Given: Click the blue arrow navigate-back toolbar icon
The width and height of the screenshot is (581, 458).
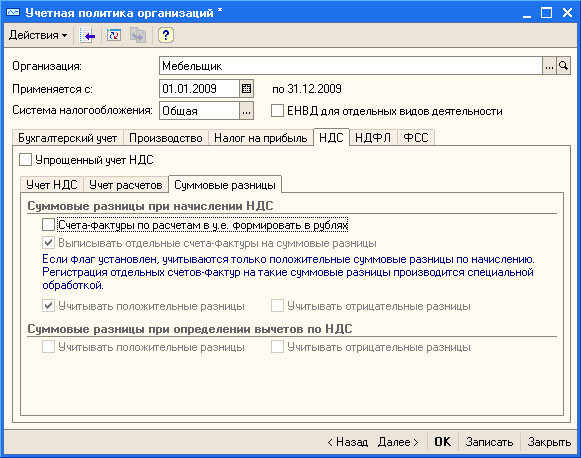Looking at the screenshot, I should point(87,36).
